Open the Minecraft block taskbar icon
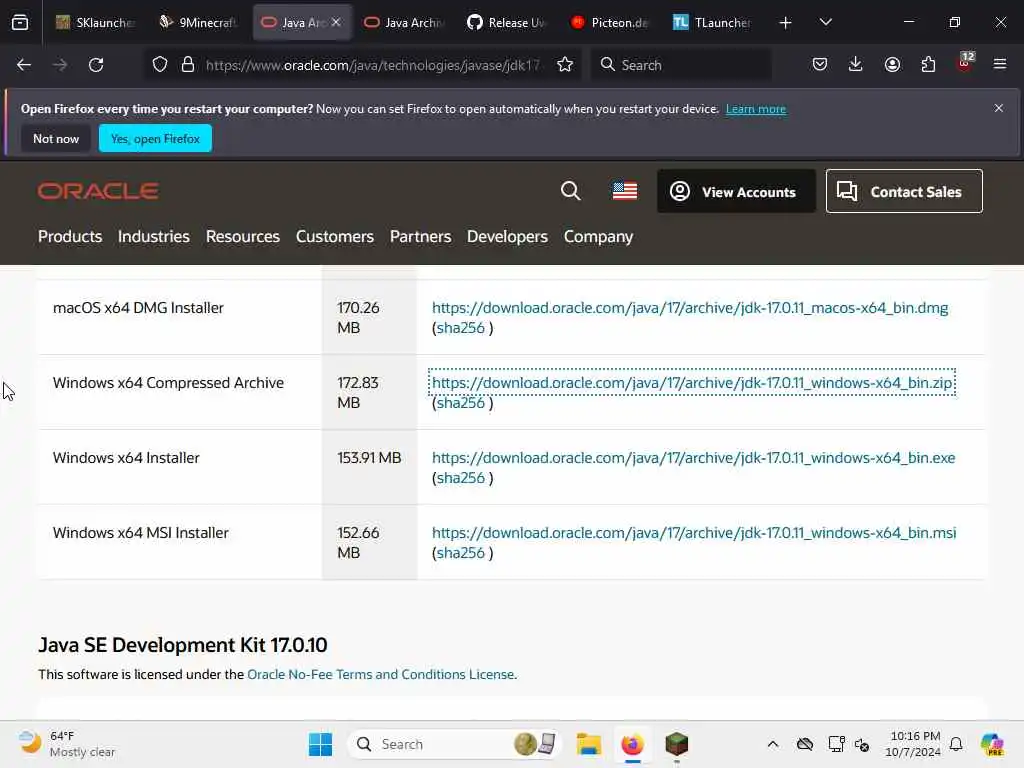 click(x=677, y=744)
